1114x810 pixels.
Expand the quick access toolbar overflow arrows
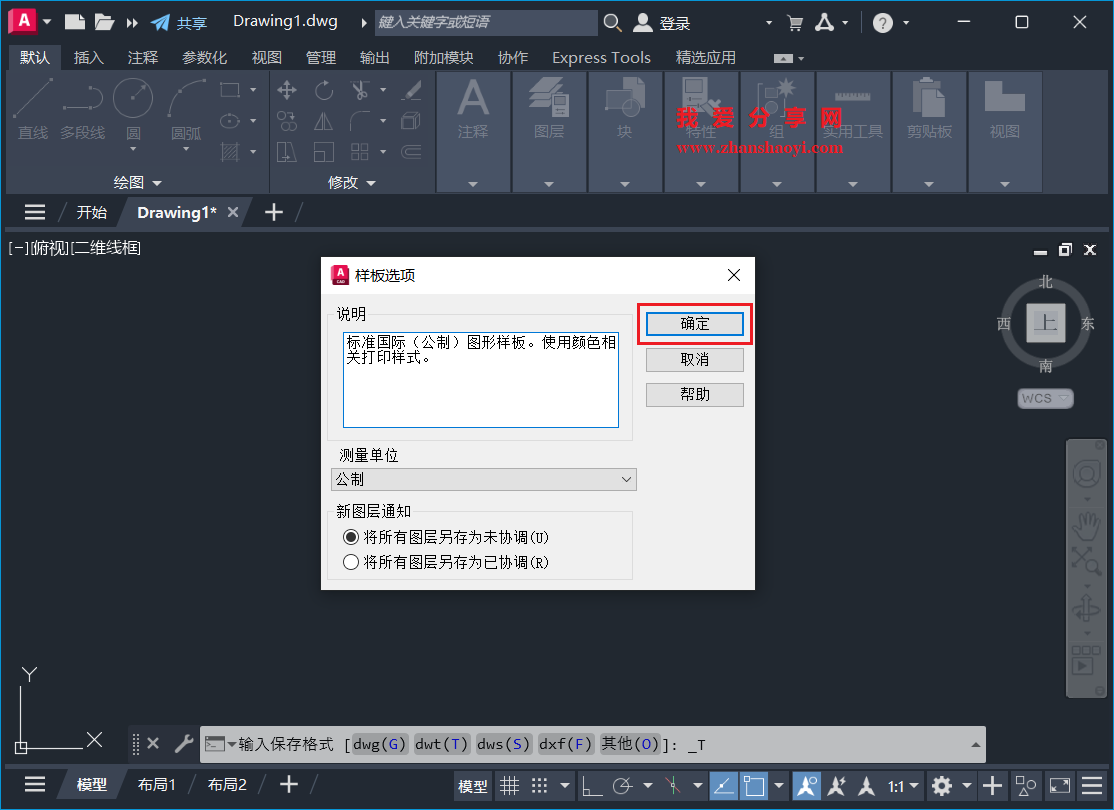[132, 23]
